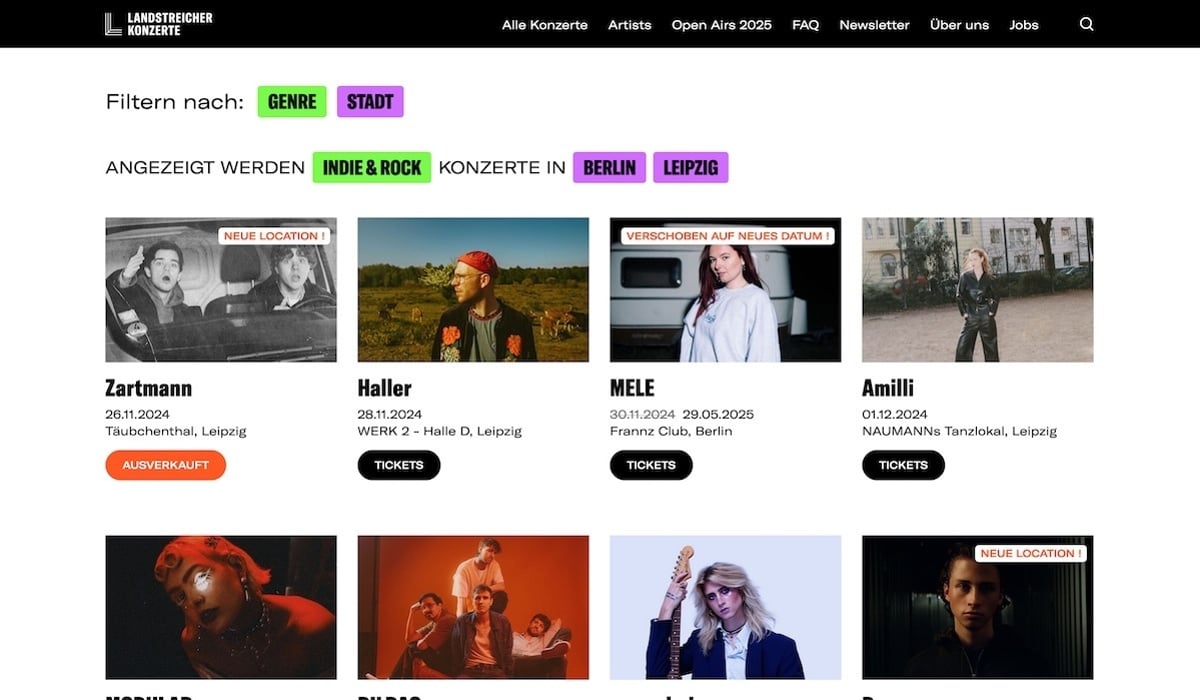Click TICKETS button for MELE
The image size is (1200, 700).
click(x=651, y=465)
